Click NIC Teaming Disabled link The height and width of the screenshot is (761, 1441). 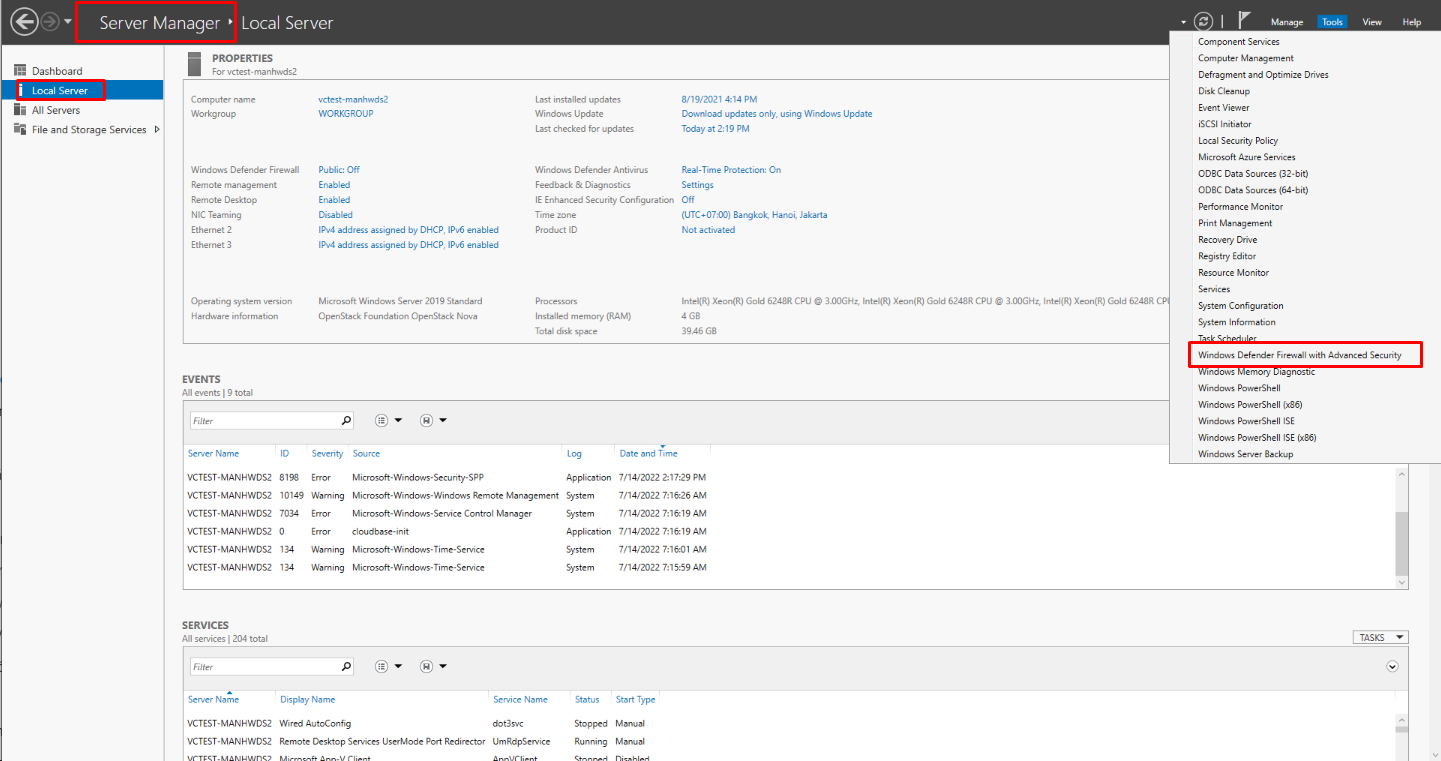[x=335, y=215]
